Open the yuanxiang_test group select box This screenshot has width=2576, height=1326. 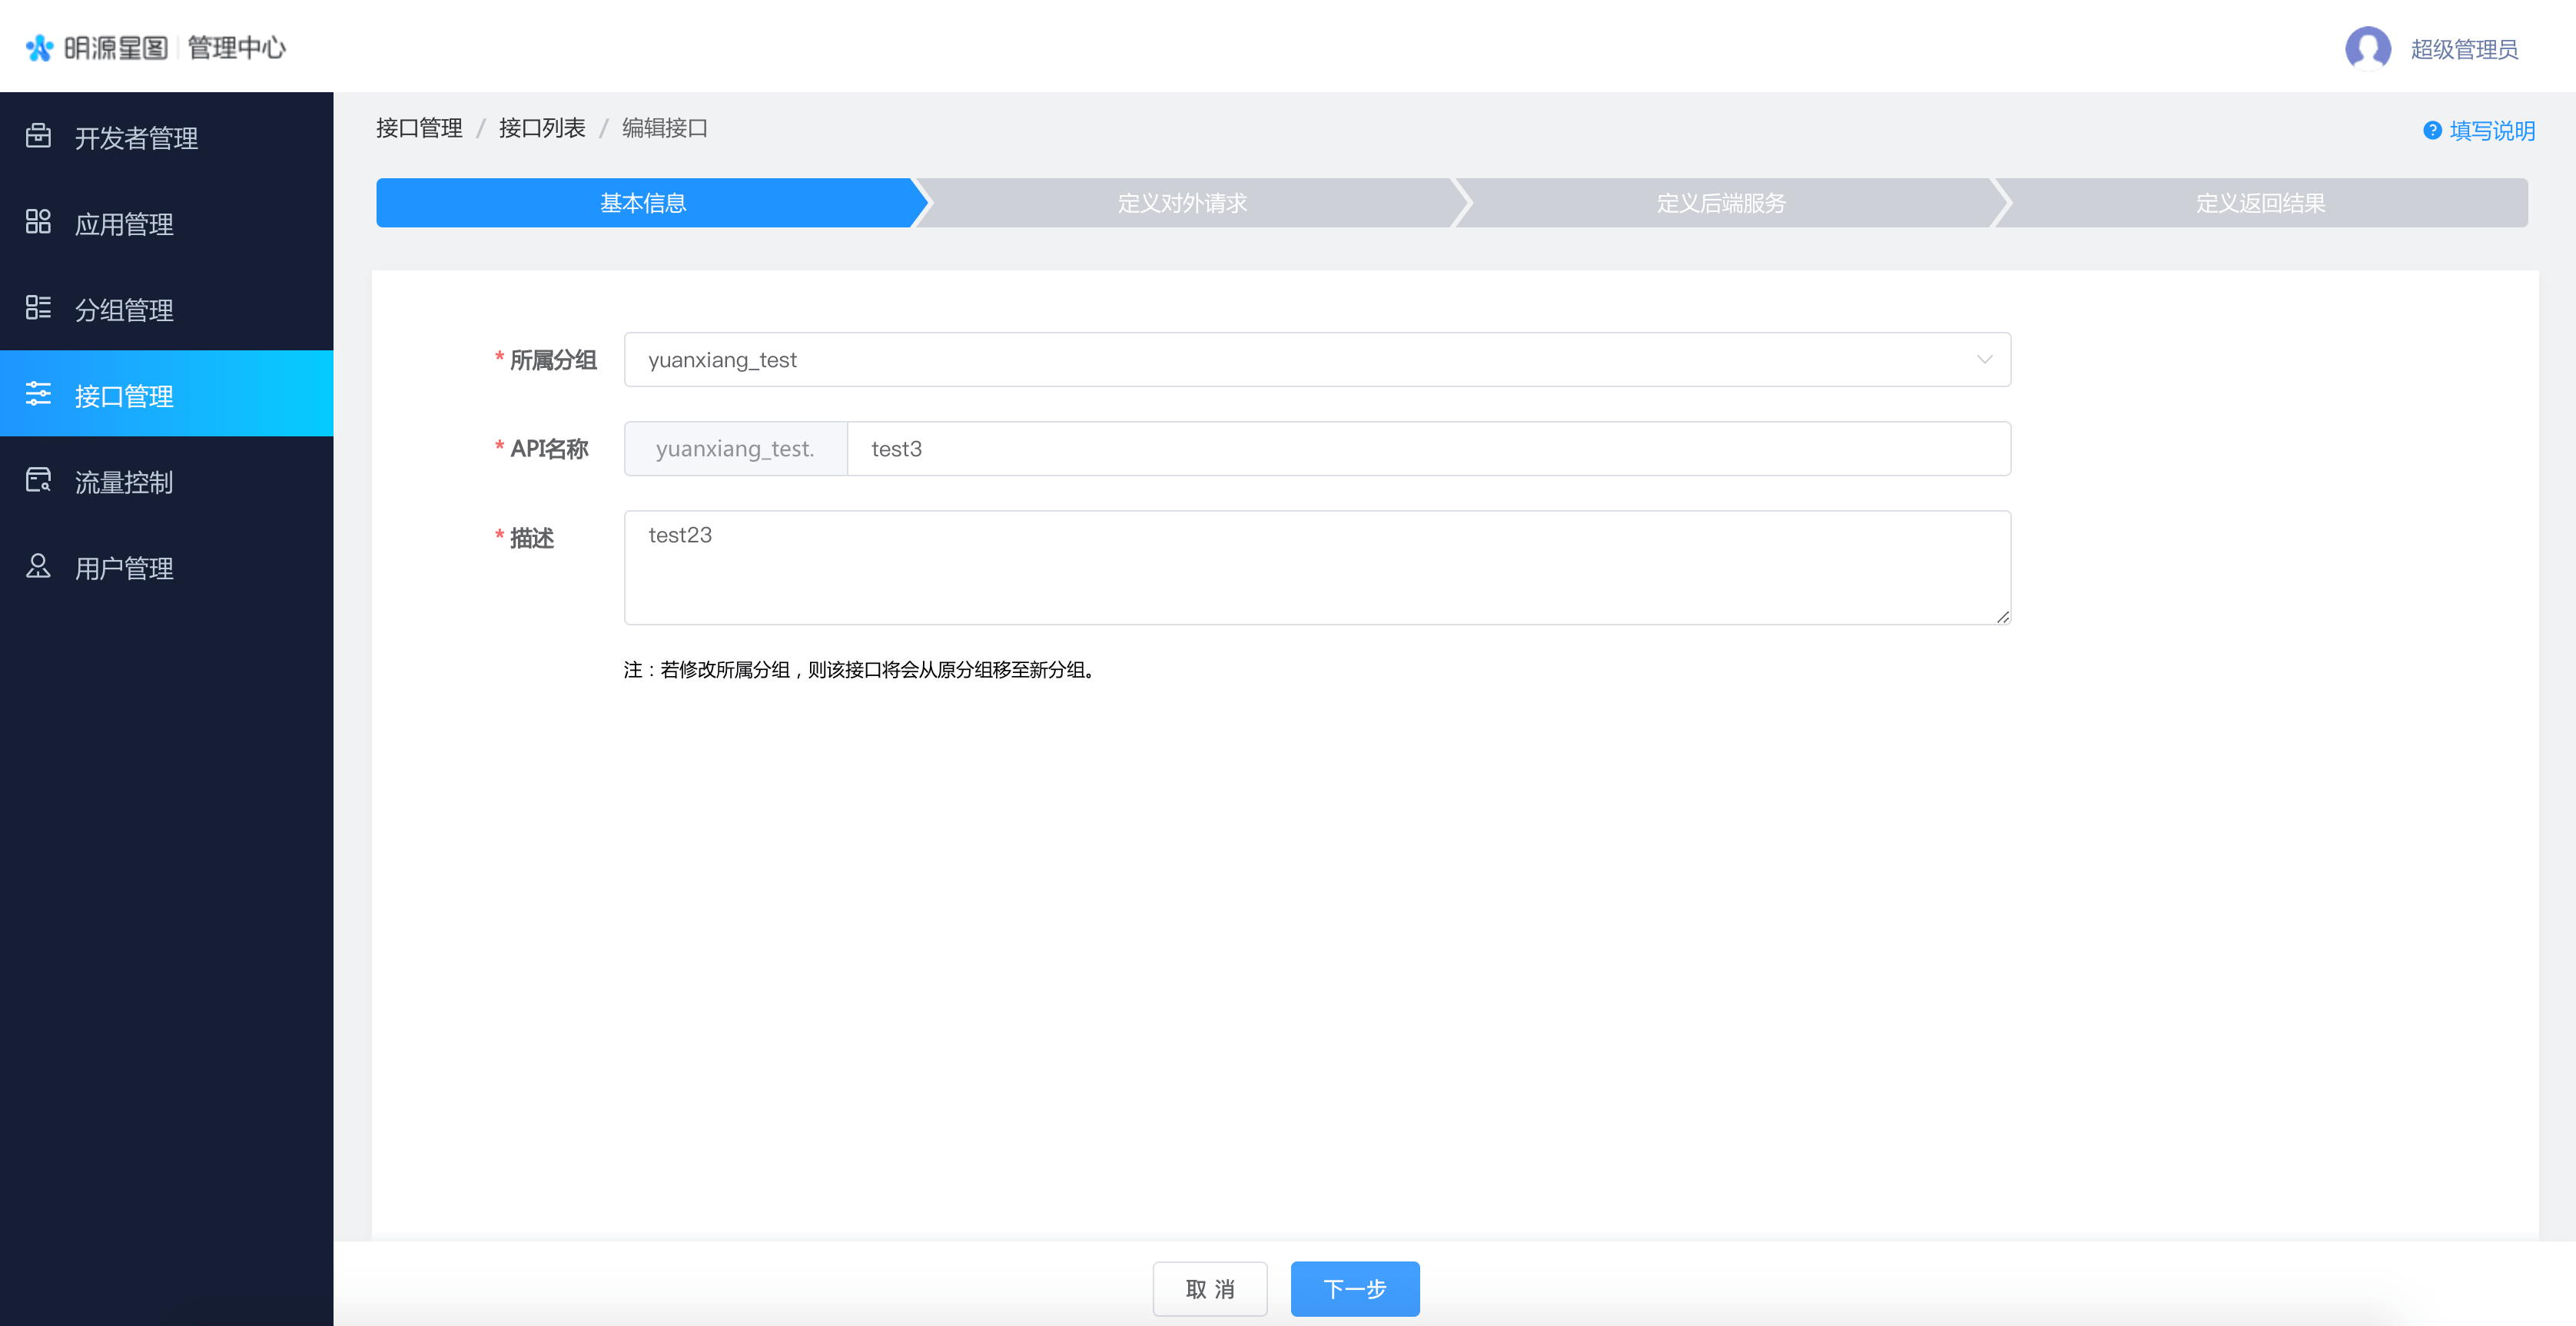point(1300,360)
